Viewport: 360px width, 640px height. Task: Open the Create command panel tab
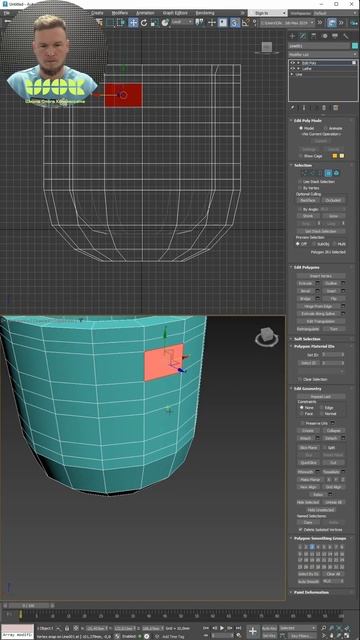(x=292, y=36)
